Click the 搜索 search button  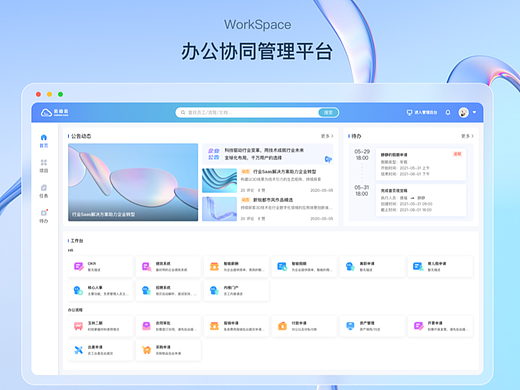[x=328, y=113]
